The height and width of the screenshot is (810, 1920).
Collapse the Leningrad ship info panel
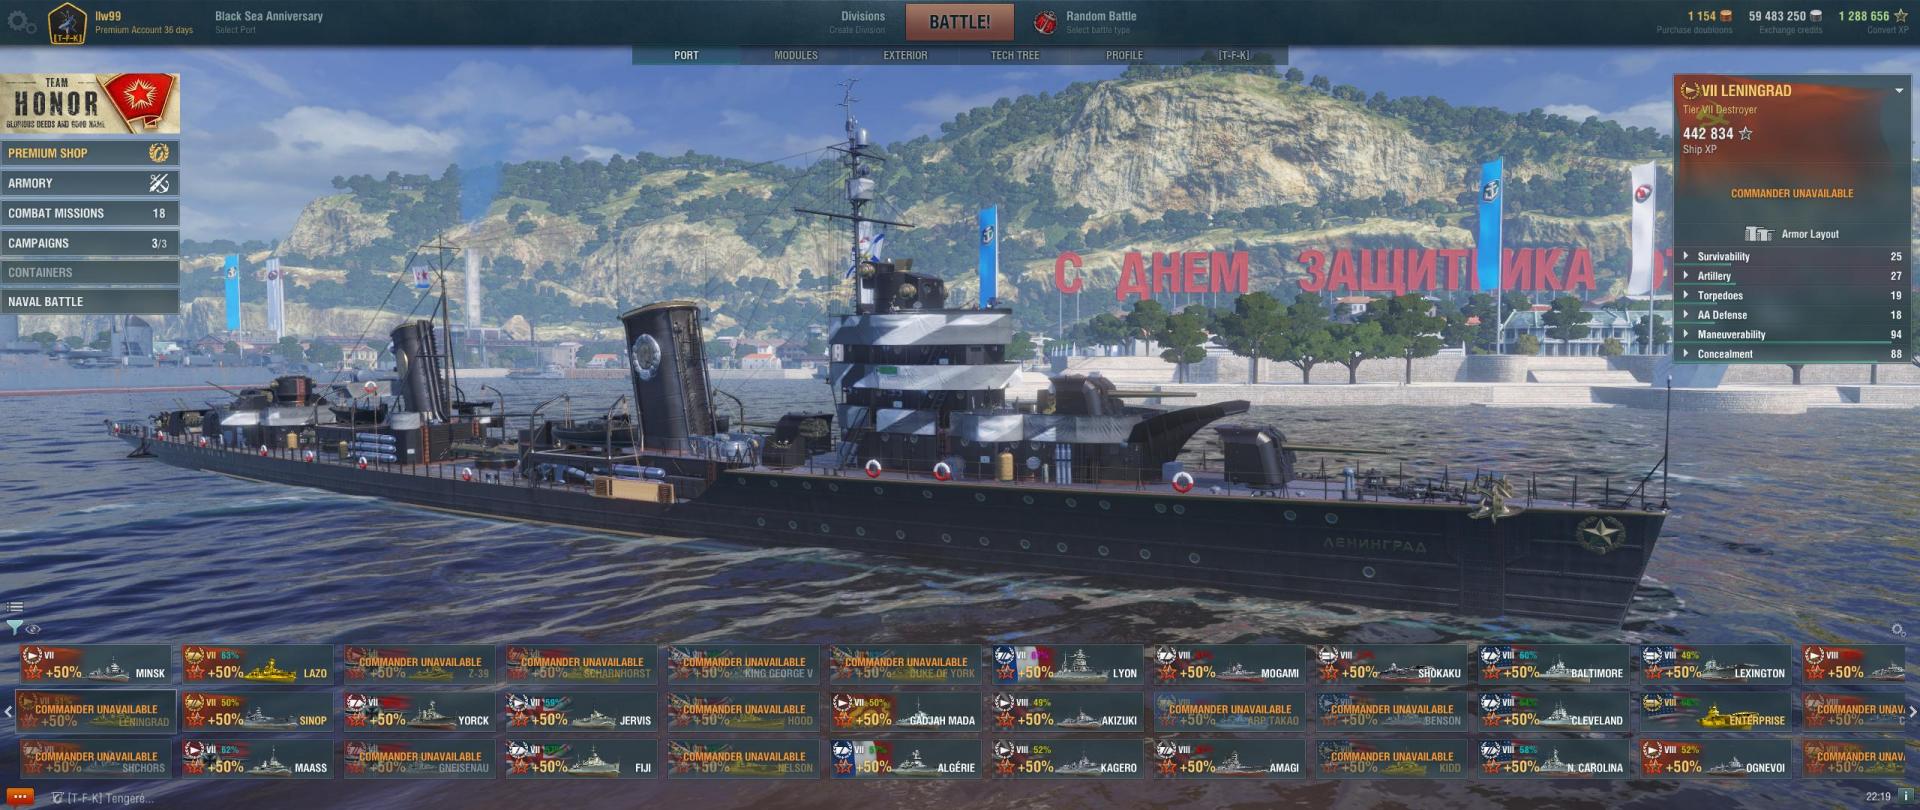(1899, 91)
